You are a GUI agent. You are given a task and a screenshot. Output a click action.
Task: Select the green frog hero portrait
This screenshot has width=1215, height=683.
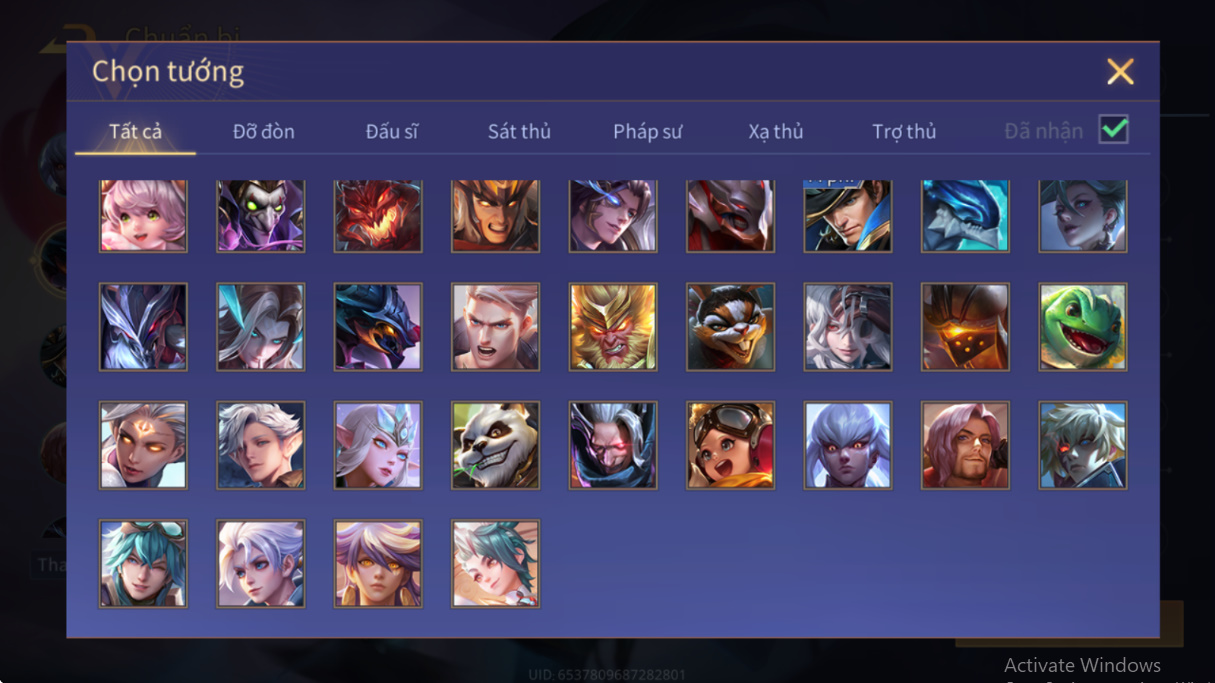tap(1083, 327)
